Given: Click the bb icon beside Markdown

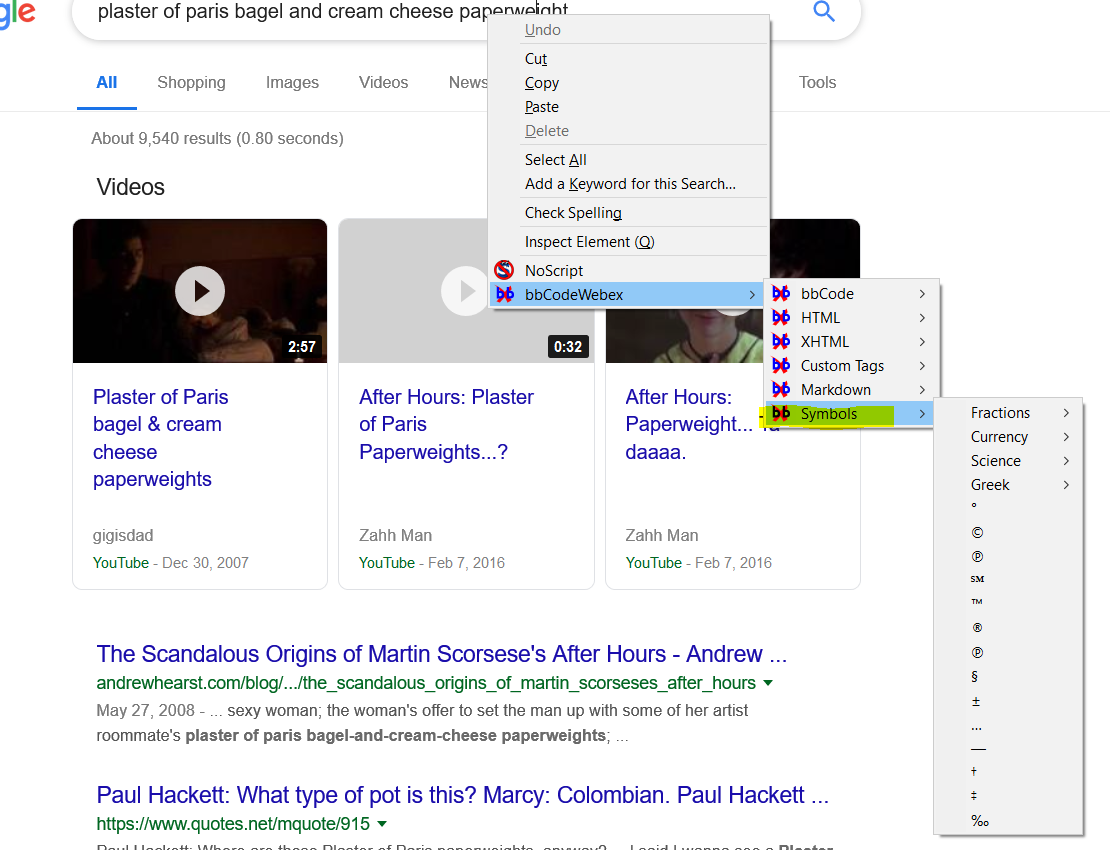Looking at the screenshot, I should 781,389.
